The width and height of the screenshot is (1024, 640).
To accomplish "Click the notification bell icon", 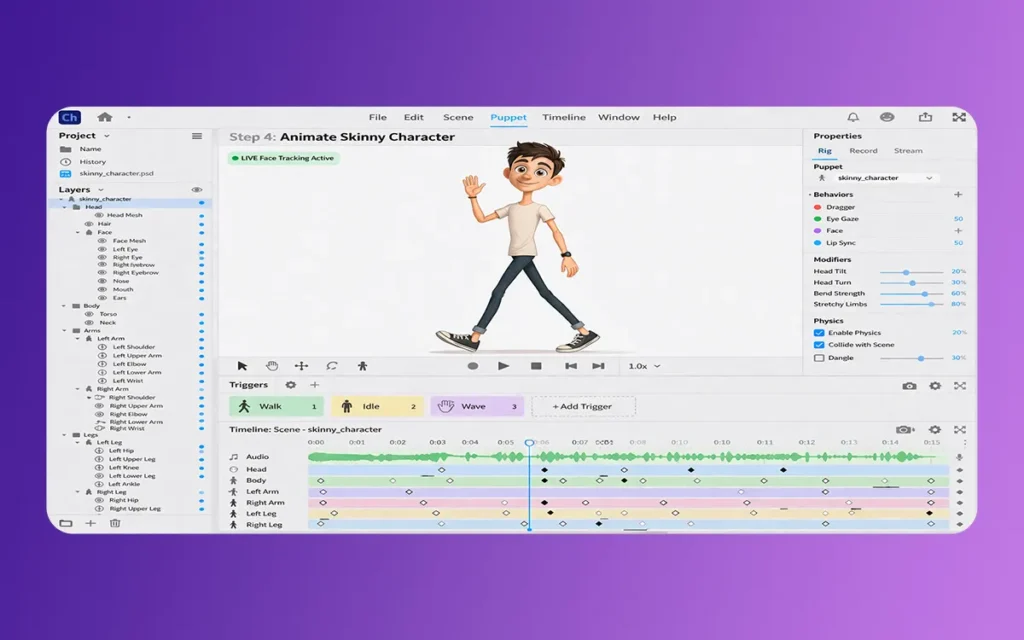I will [x=853, y=117].
